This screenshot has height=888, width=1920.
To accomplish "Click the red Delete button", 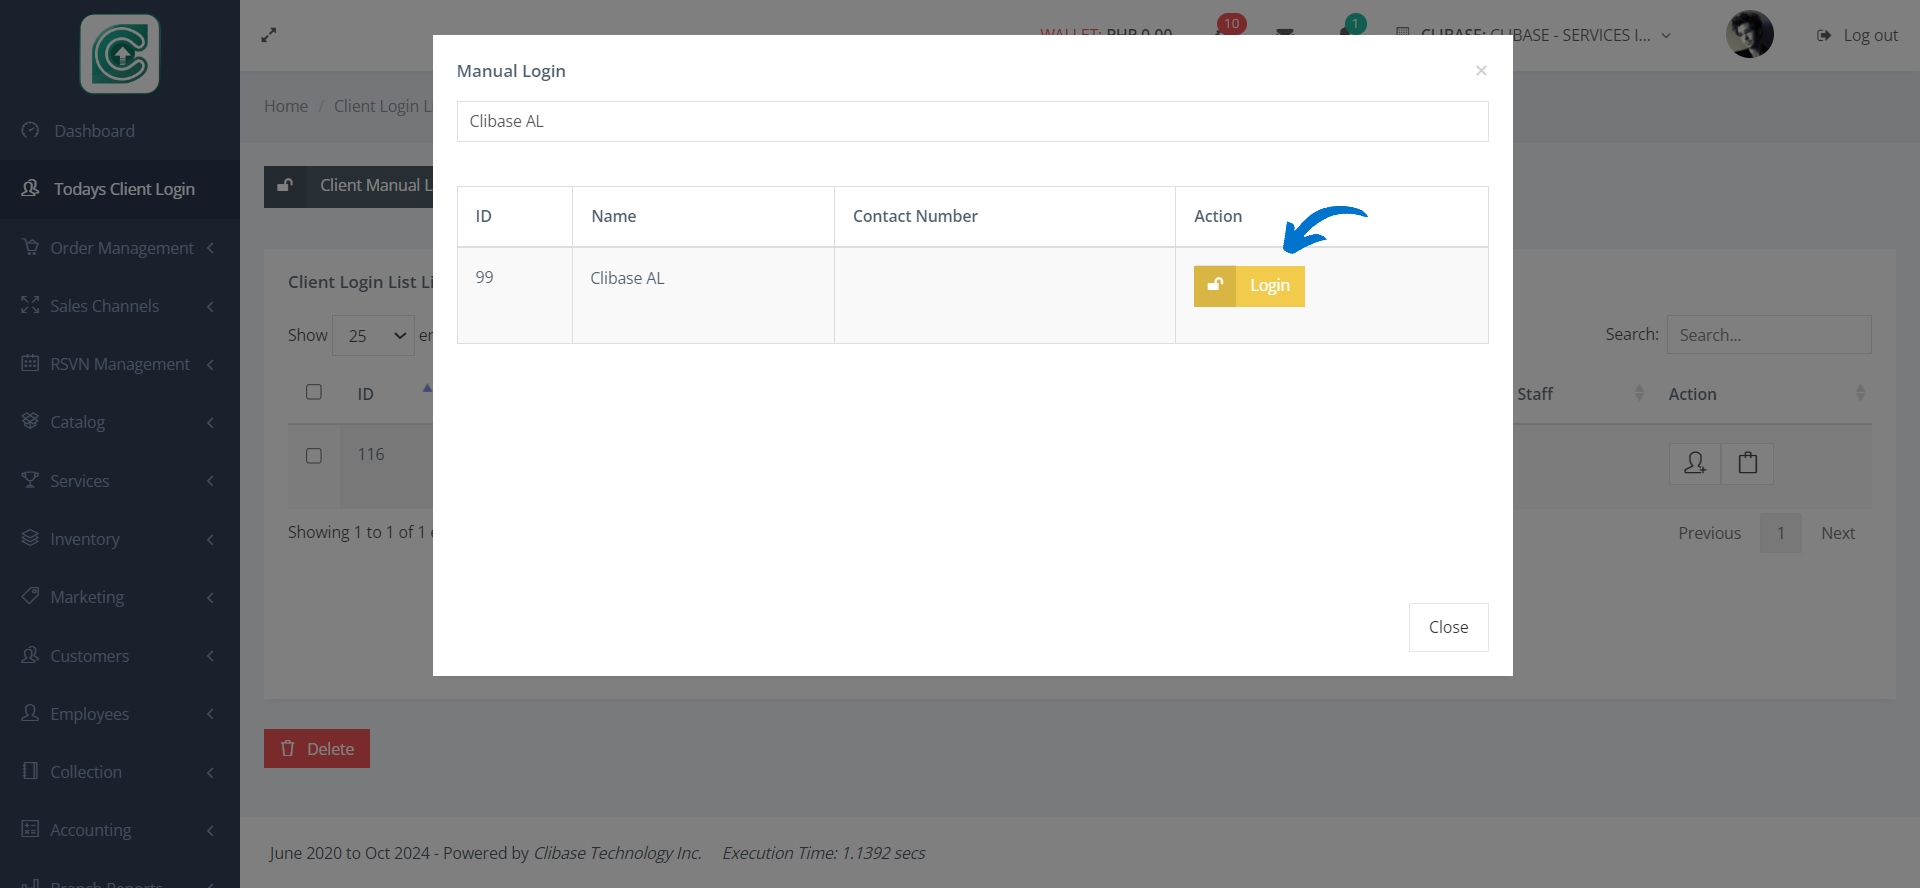I will [317, 749].
